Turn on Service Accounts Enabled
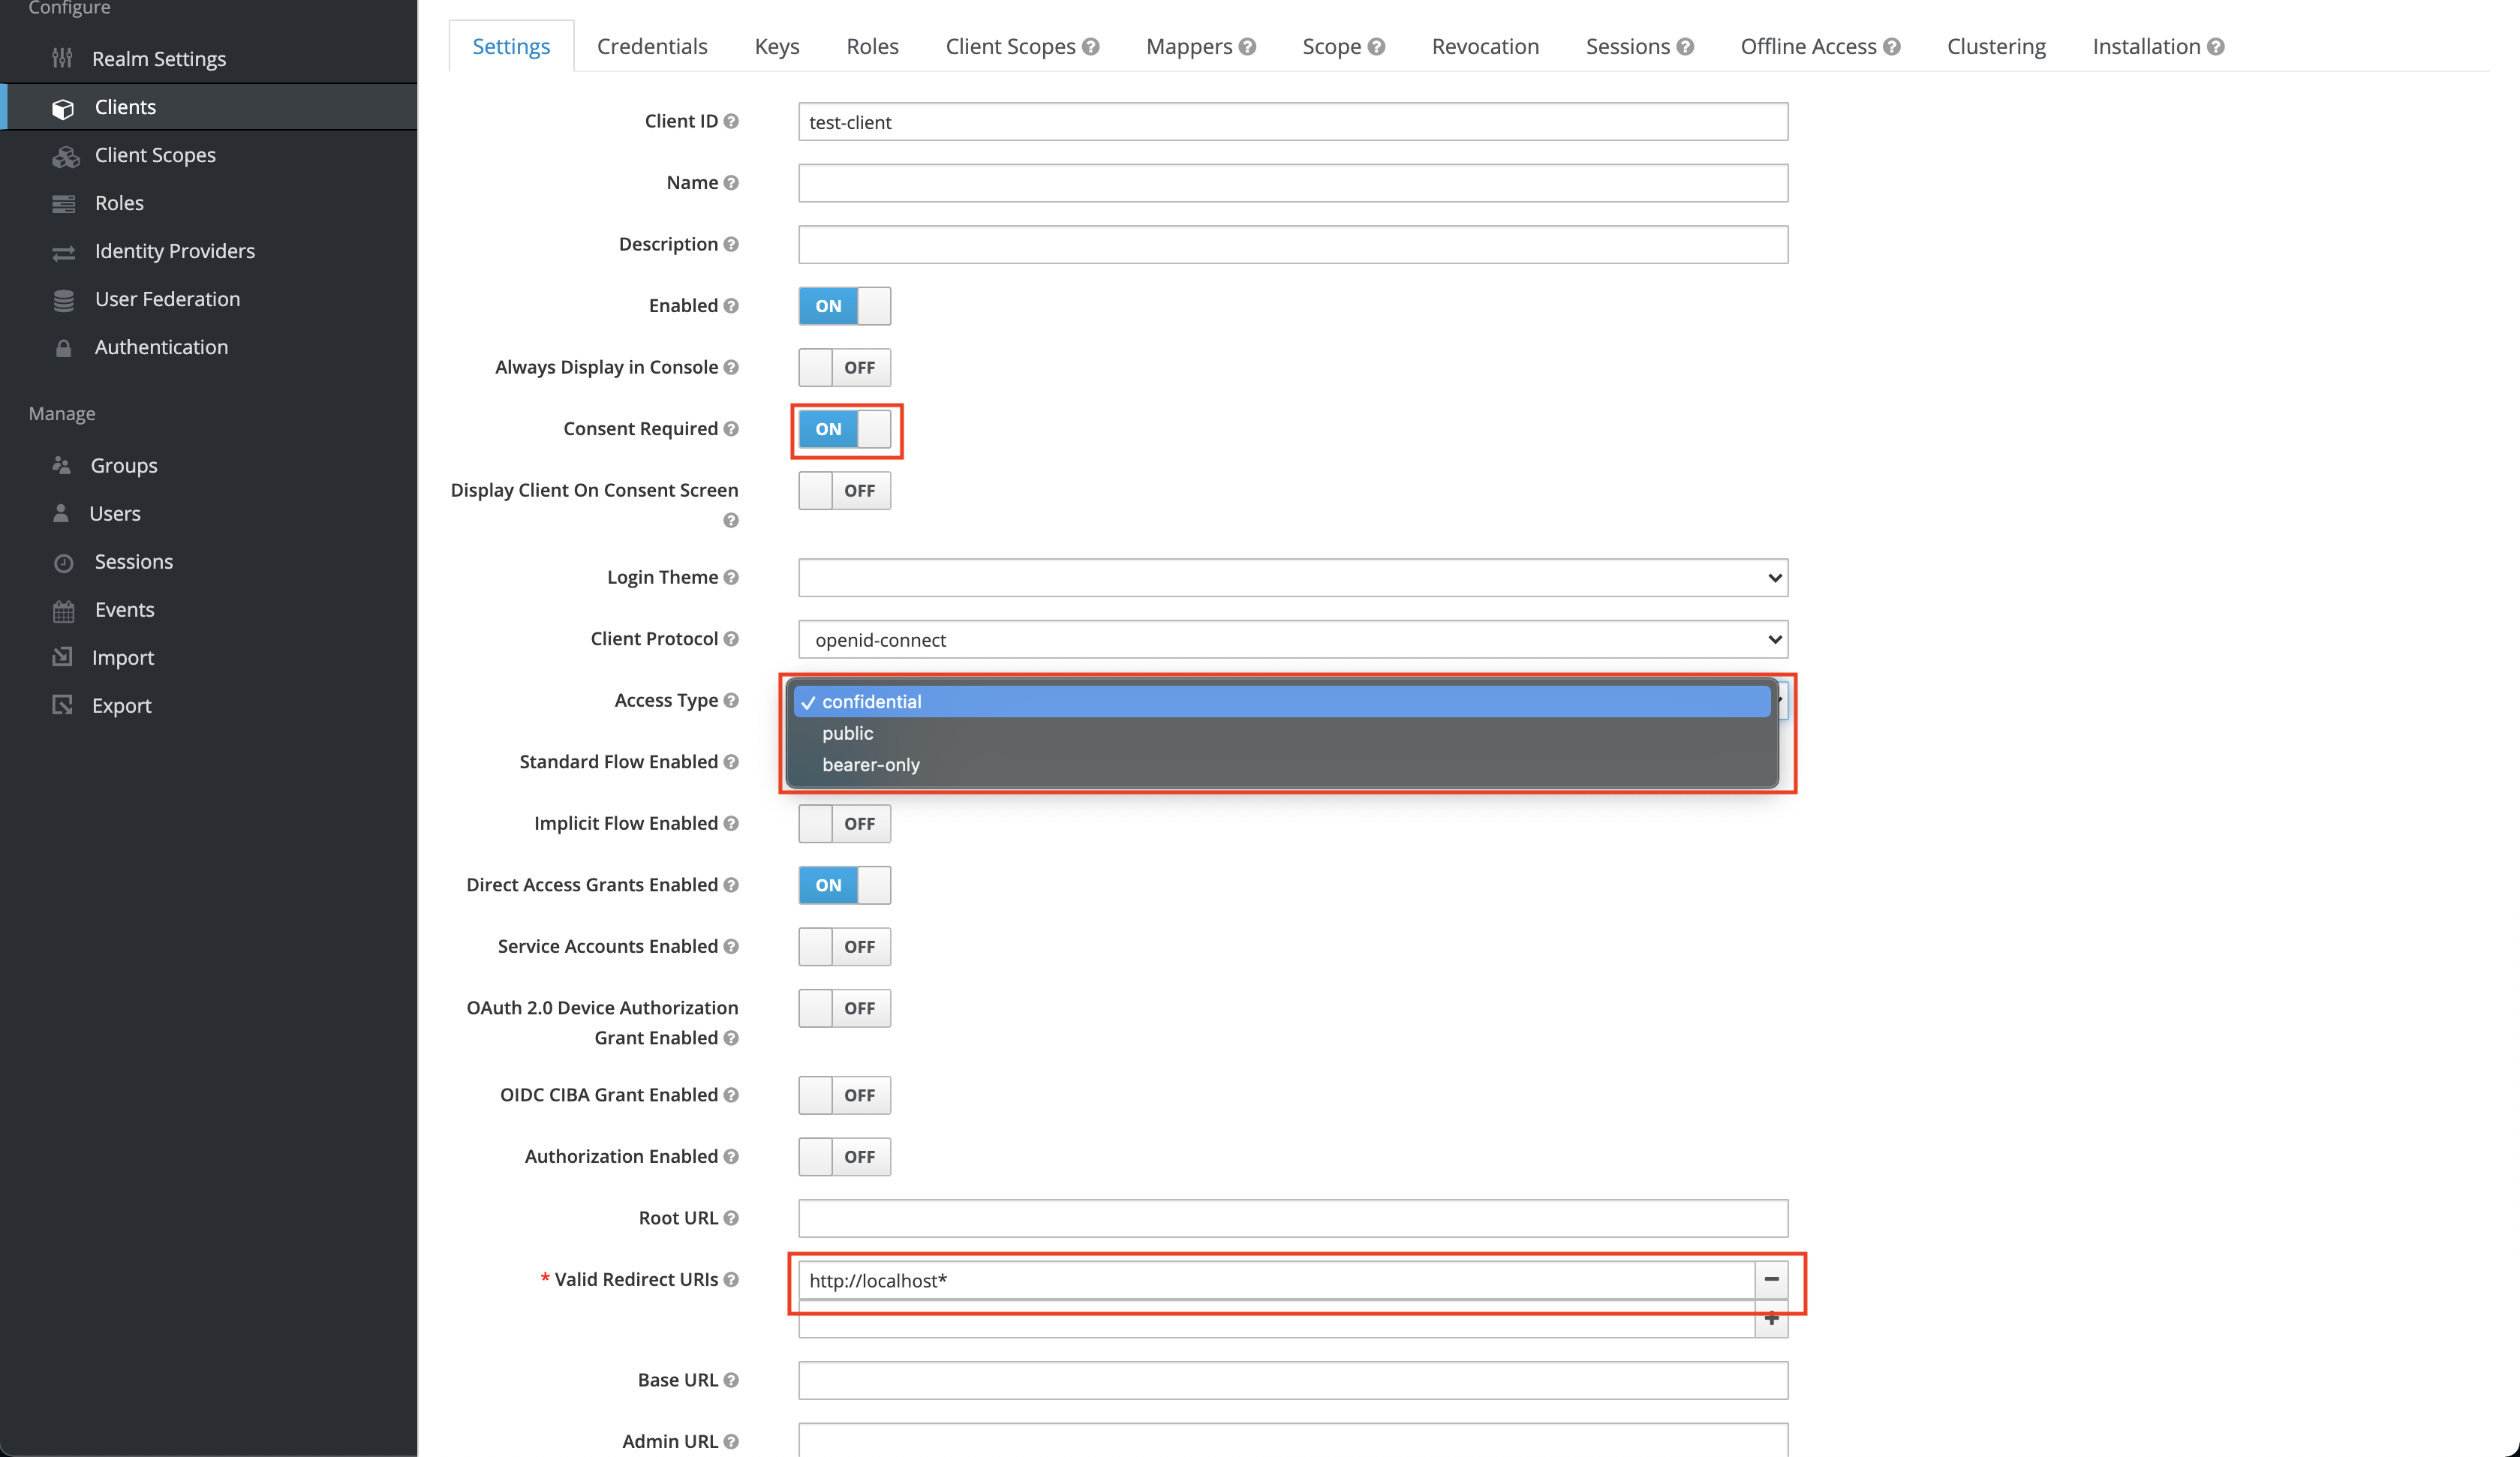Image resolution: width=2520 pixels, height=1457 pixels. tap(844, 946)
